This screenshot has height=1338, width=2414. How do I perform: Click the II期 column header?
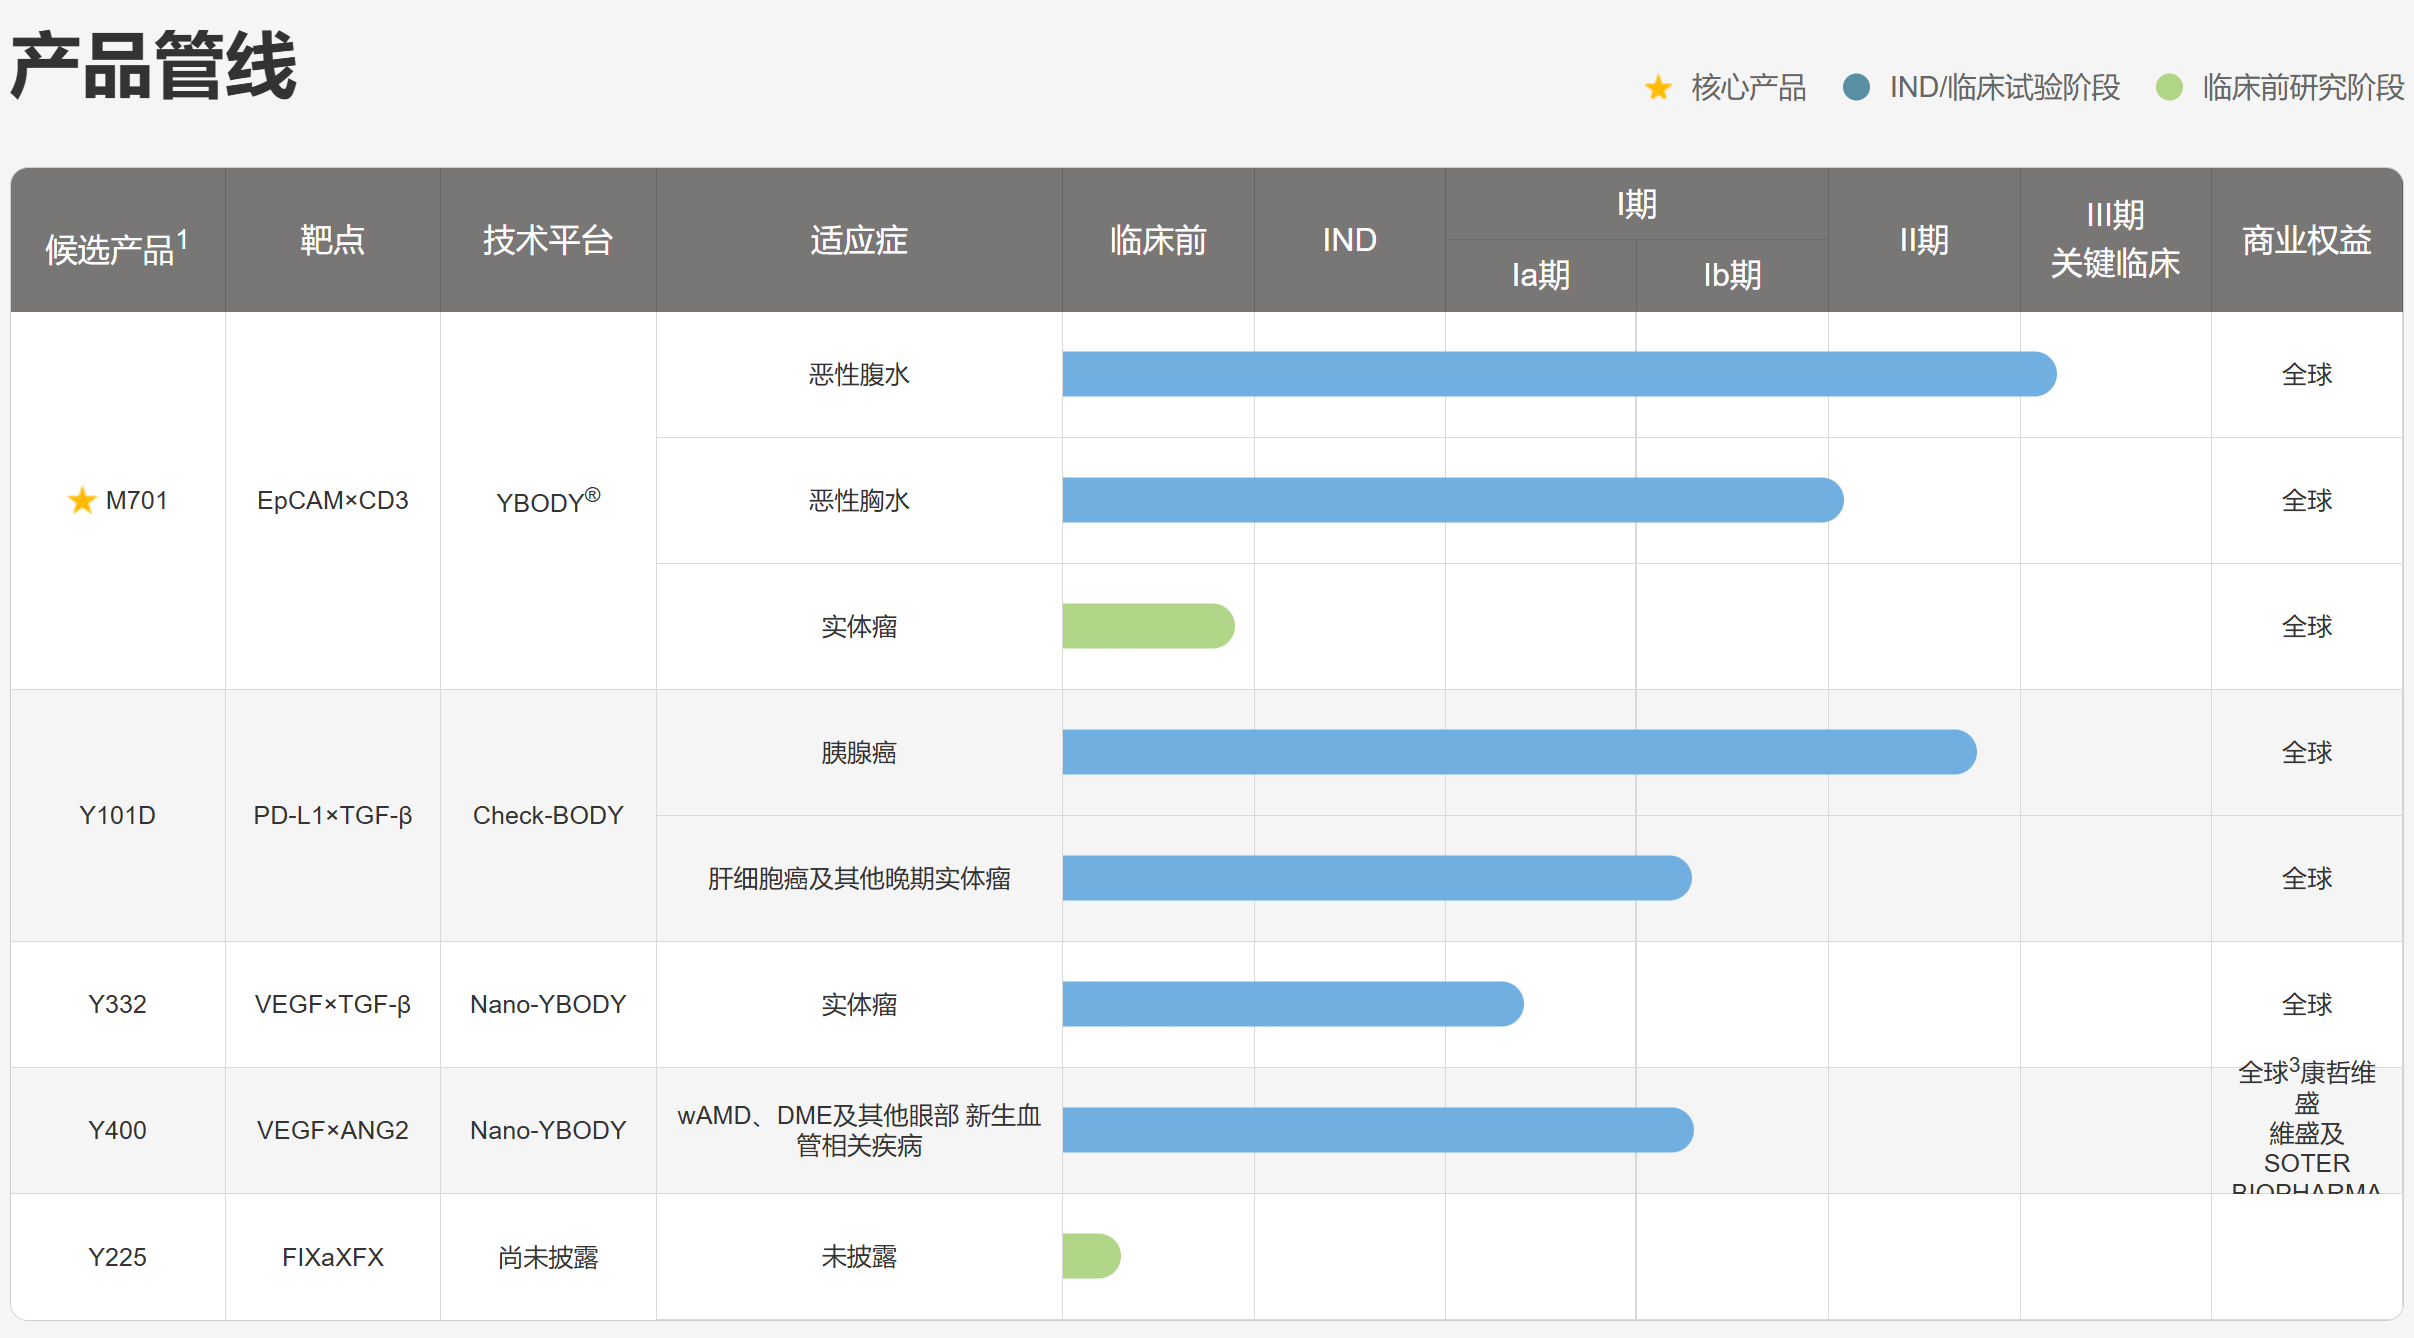[x=1924, y=240]
